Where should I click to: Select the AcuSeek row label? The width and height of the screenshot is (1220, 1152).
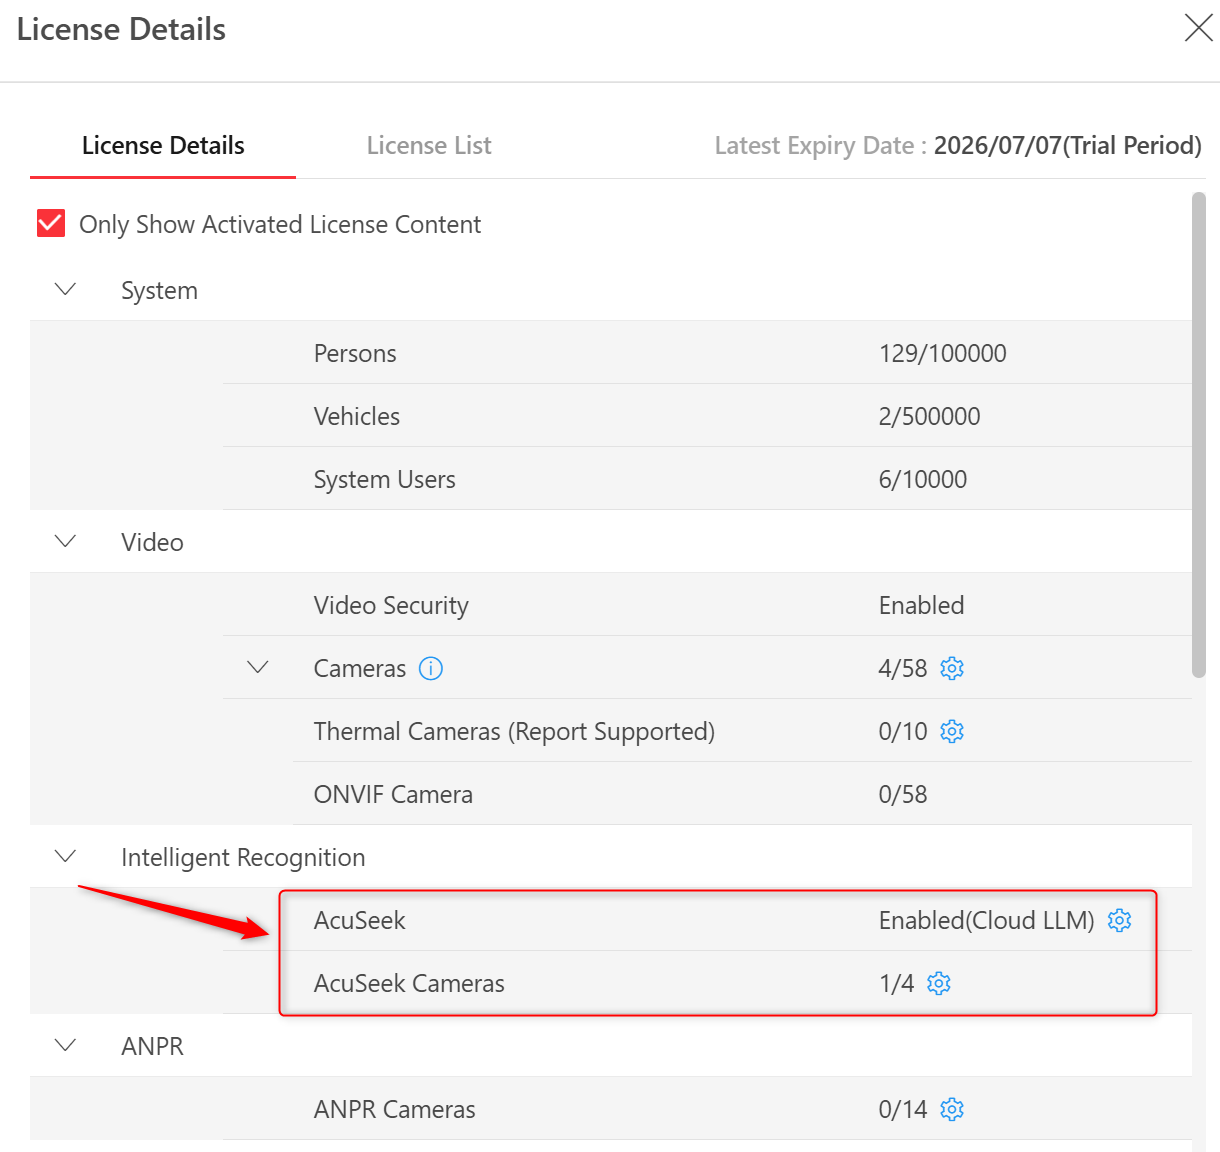pos(360,920)
